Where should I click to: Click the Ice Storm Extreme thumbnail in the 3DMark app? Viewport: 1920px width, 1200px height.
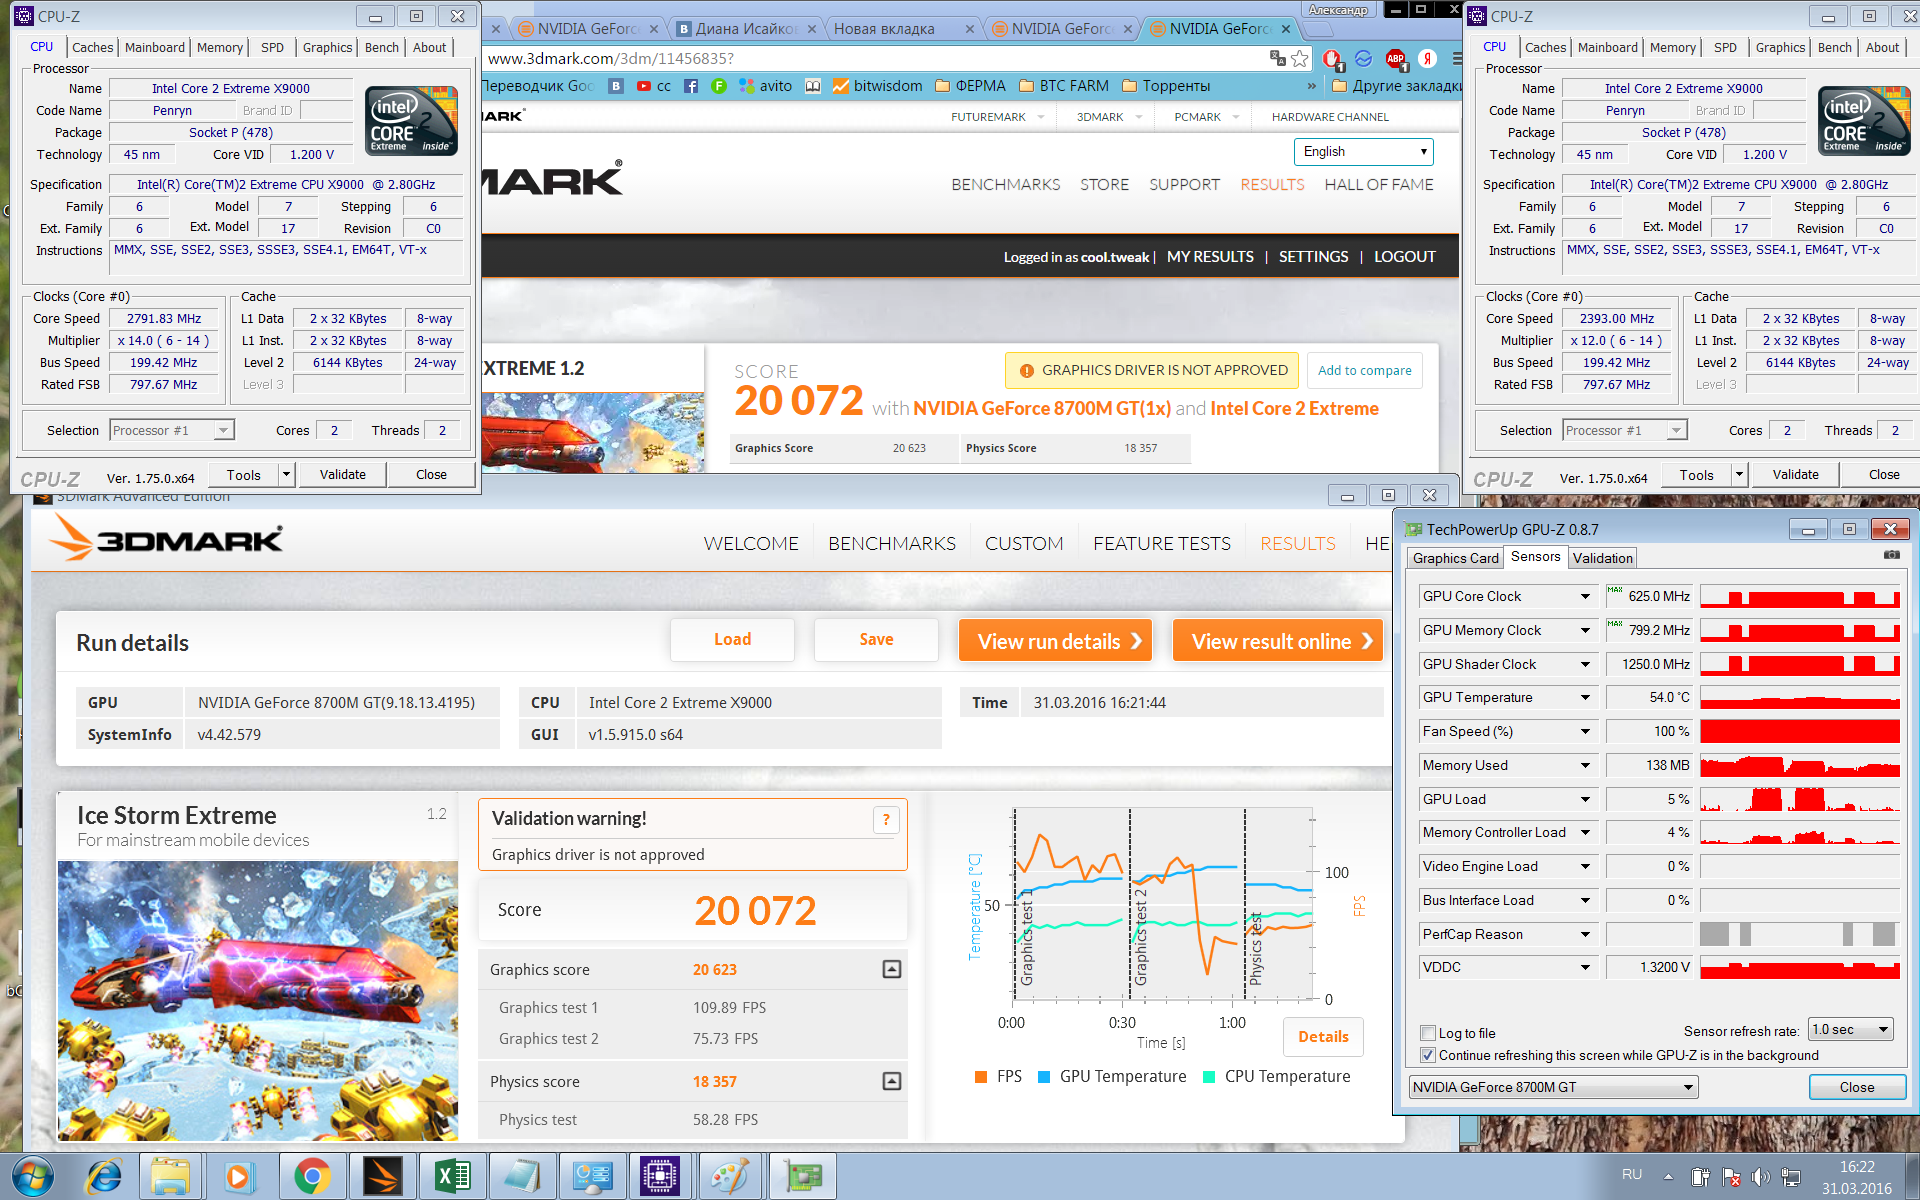pyautogui.click(x=258, y=1001)
